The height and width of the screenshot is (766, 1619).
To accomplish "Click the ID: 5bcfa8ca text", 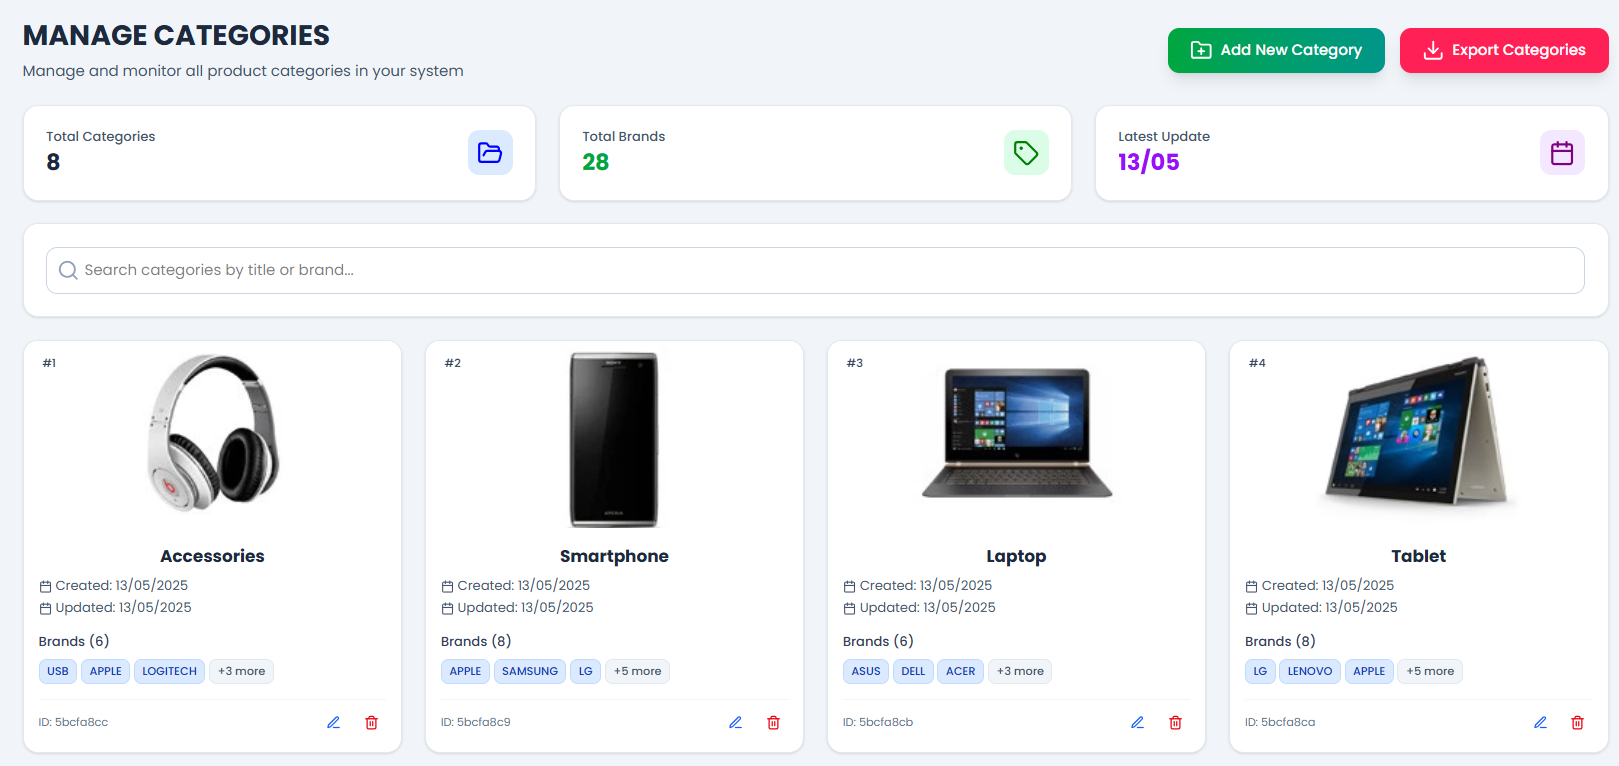I will (x=1280, y=722).
